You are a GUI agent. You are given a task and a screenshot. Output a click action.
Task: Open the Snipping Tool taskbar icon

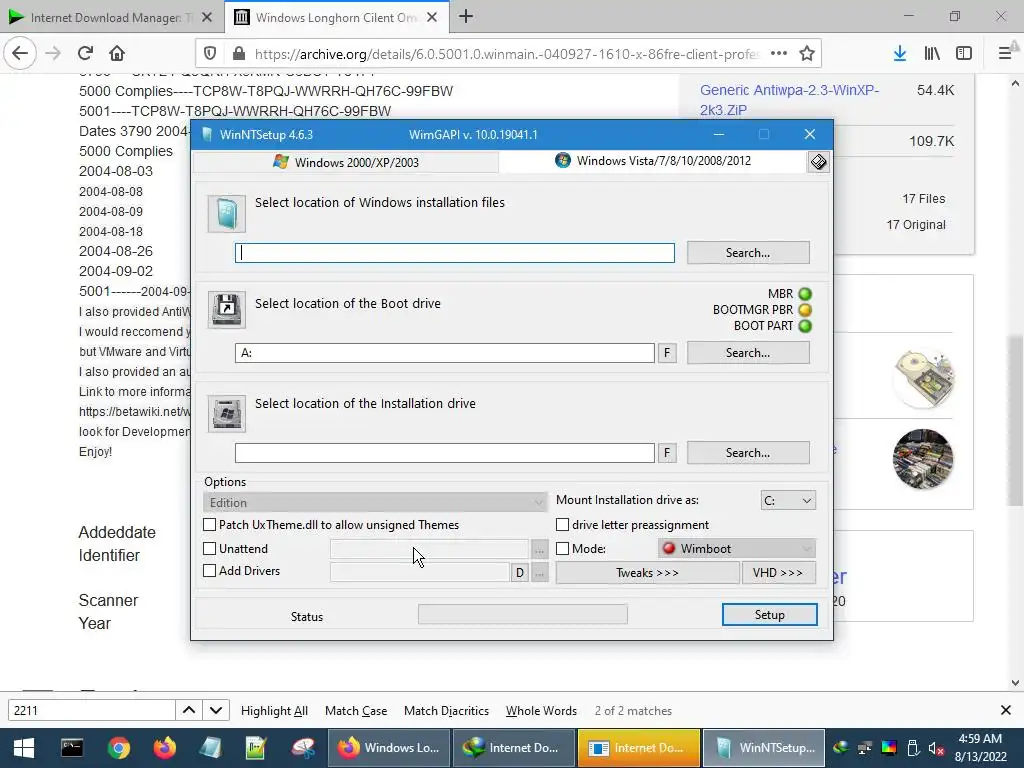[303, 748]
